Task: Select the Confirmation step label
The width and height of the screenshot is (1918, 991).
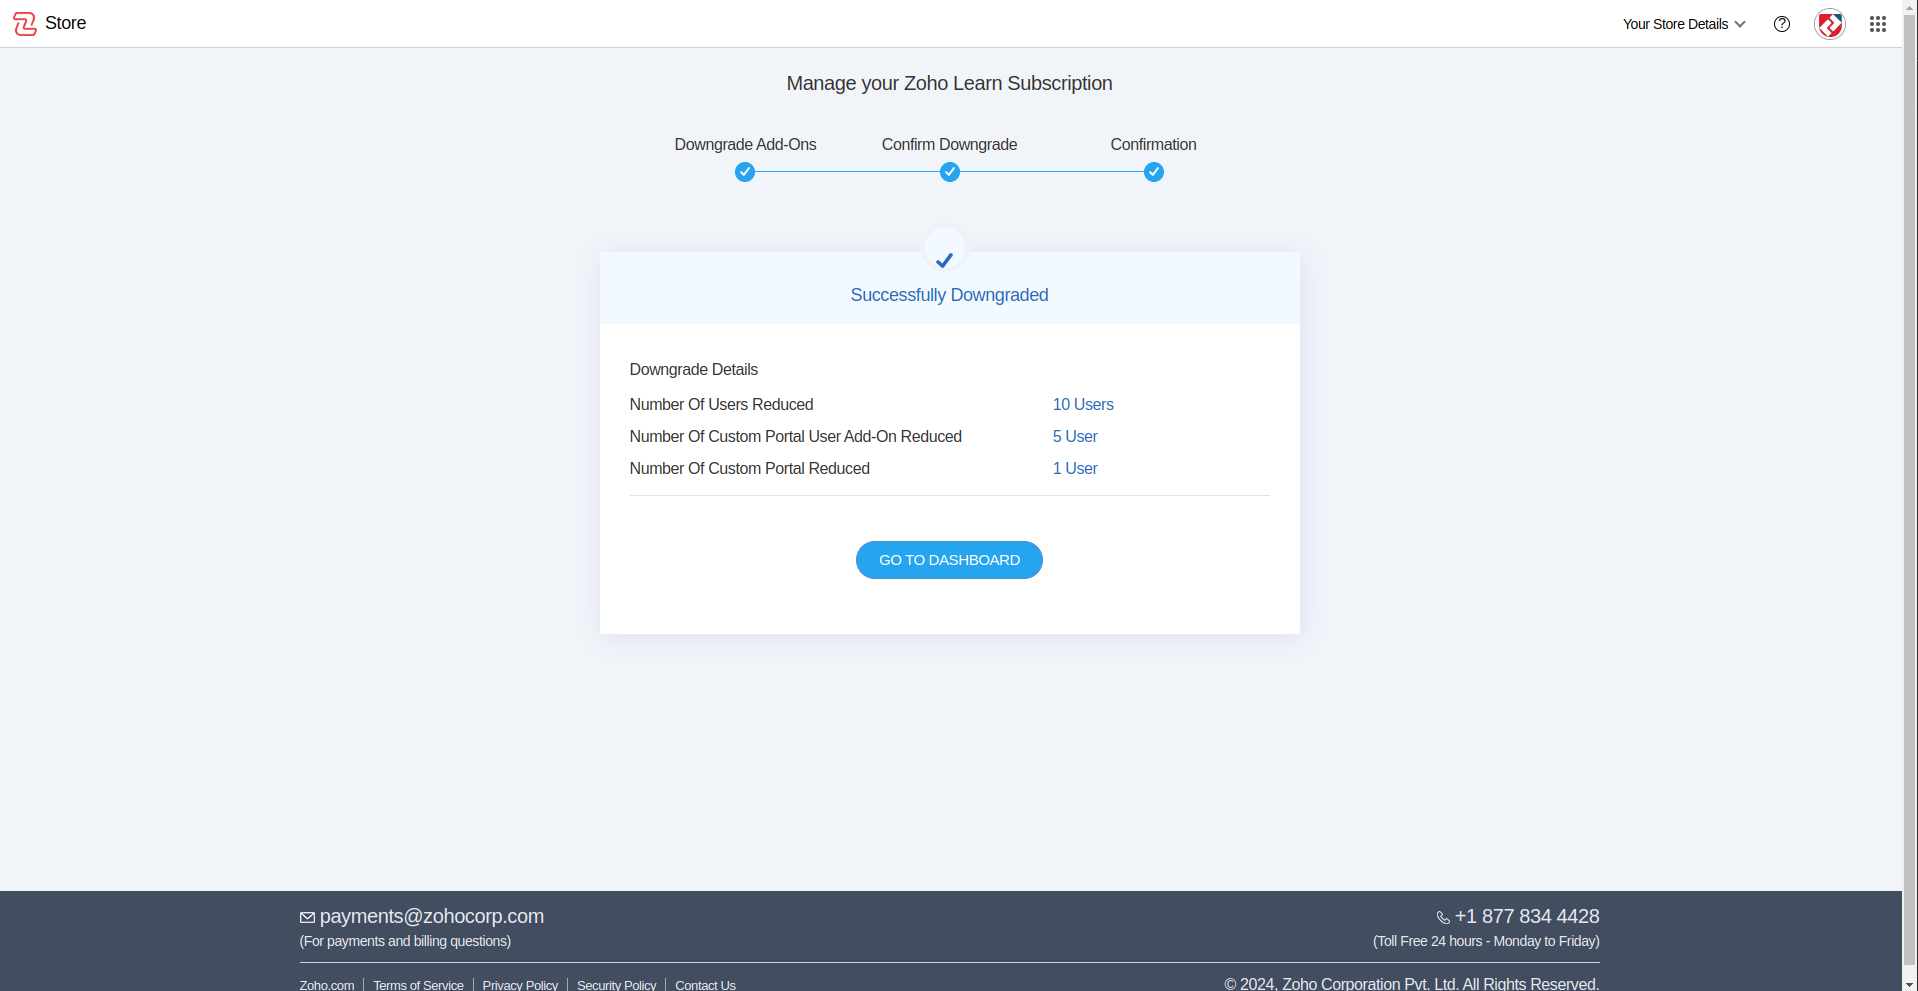Action: pos(1153,144)
